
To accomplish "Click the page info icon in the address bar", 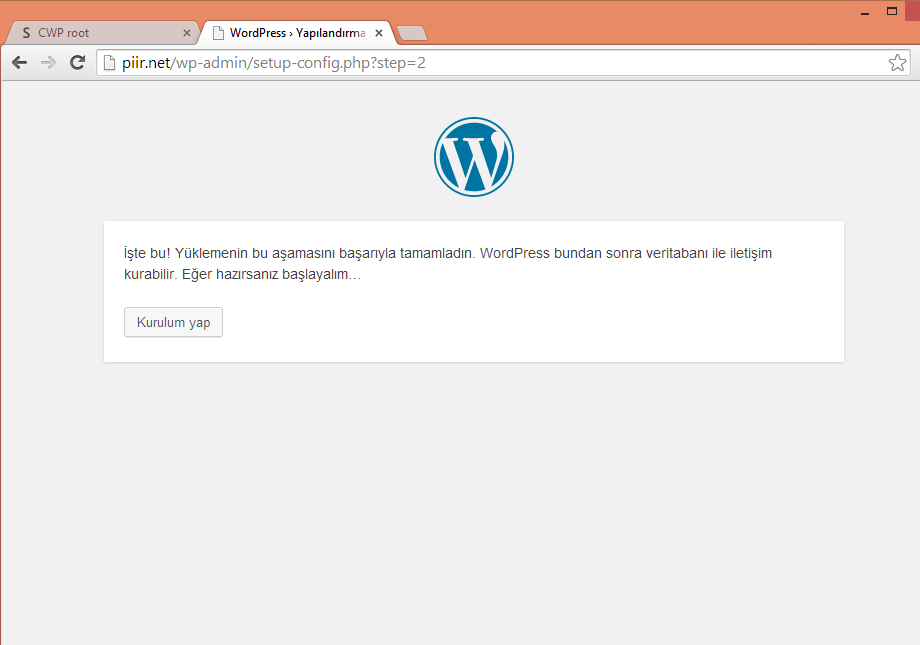I will (109, 63).
